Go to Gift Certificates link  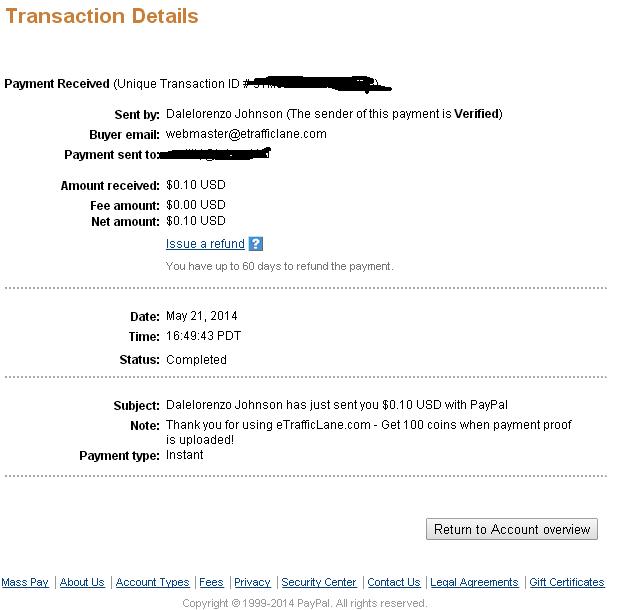pos(567,582)
